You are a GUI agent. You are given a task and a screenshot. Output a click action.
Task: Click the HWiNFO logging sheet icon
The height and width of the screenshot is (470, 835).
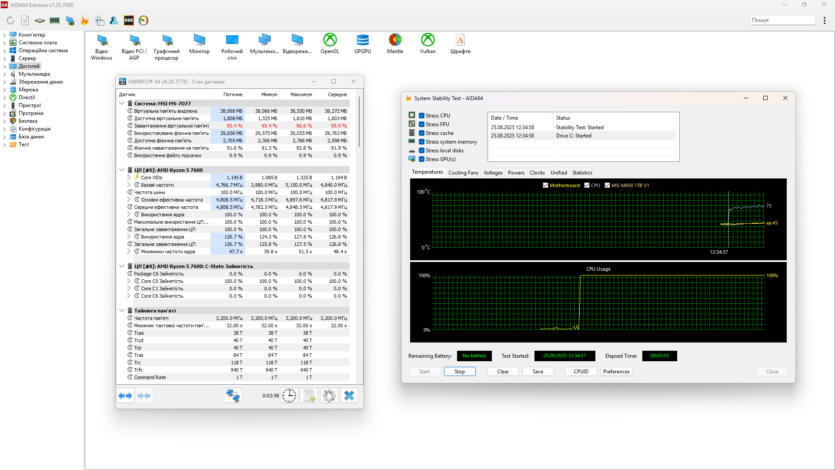coord(309,395)
